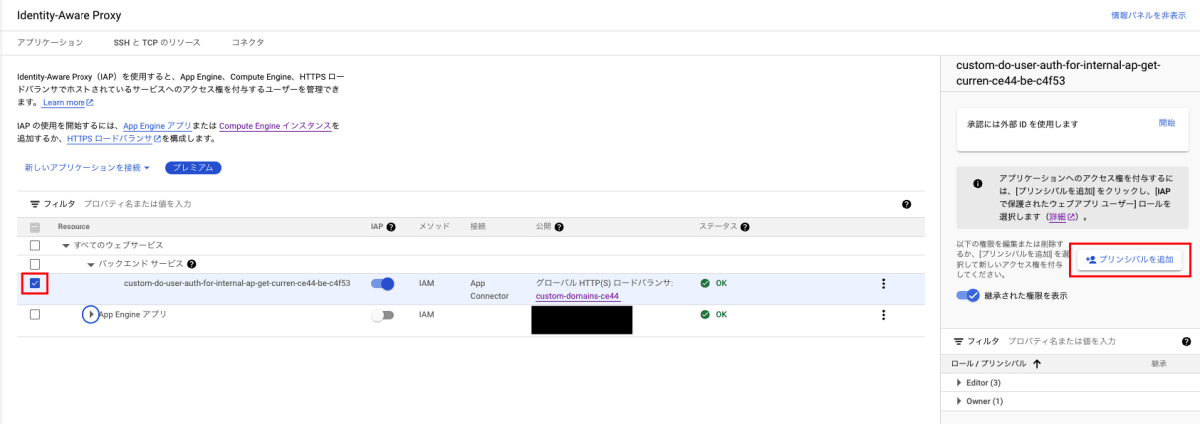Viewport: 1200px width, 424px height.
Task: Open three-dot menu for custom-do-user-auth row
Action: pos(883,284)
